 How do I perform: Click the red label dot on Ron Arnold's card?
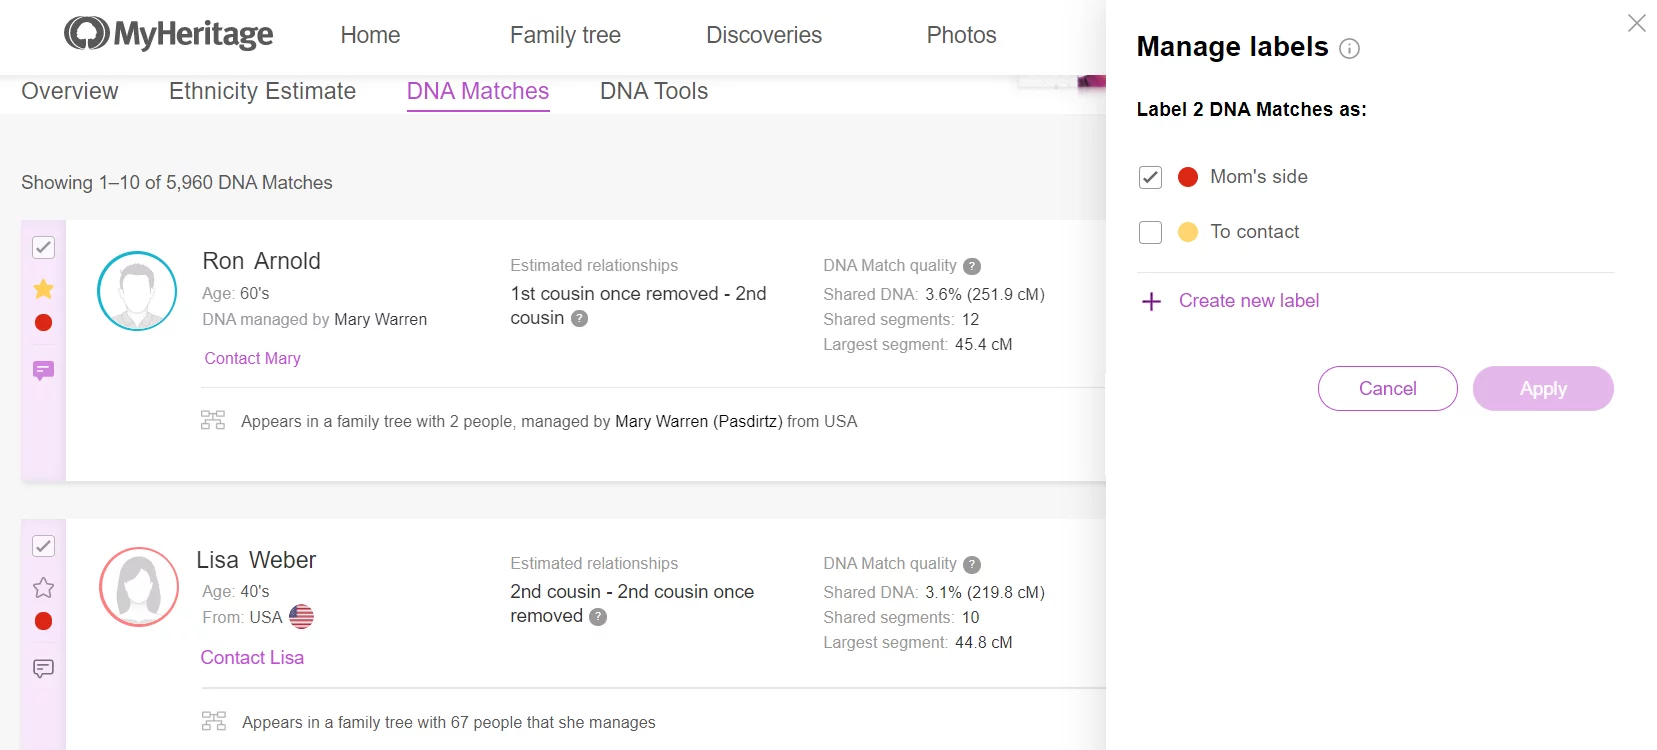coord(43,323)
